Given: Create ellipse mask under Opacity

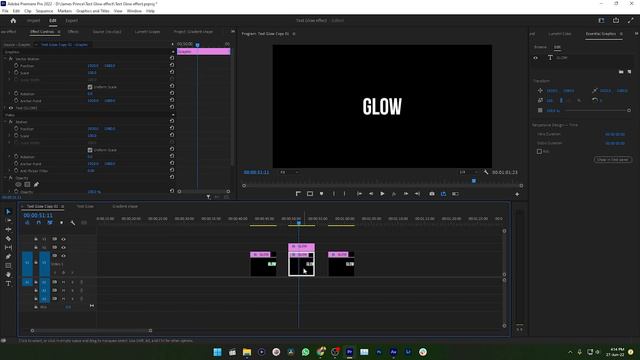Looking at the screenshot, I should coord(18,184).
